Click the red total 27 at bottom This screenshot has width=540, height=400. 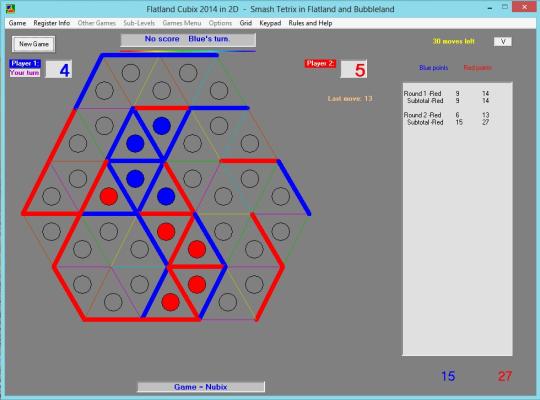coord(505,376)
